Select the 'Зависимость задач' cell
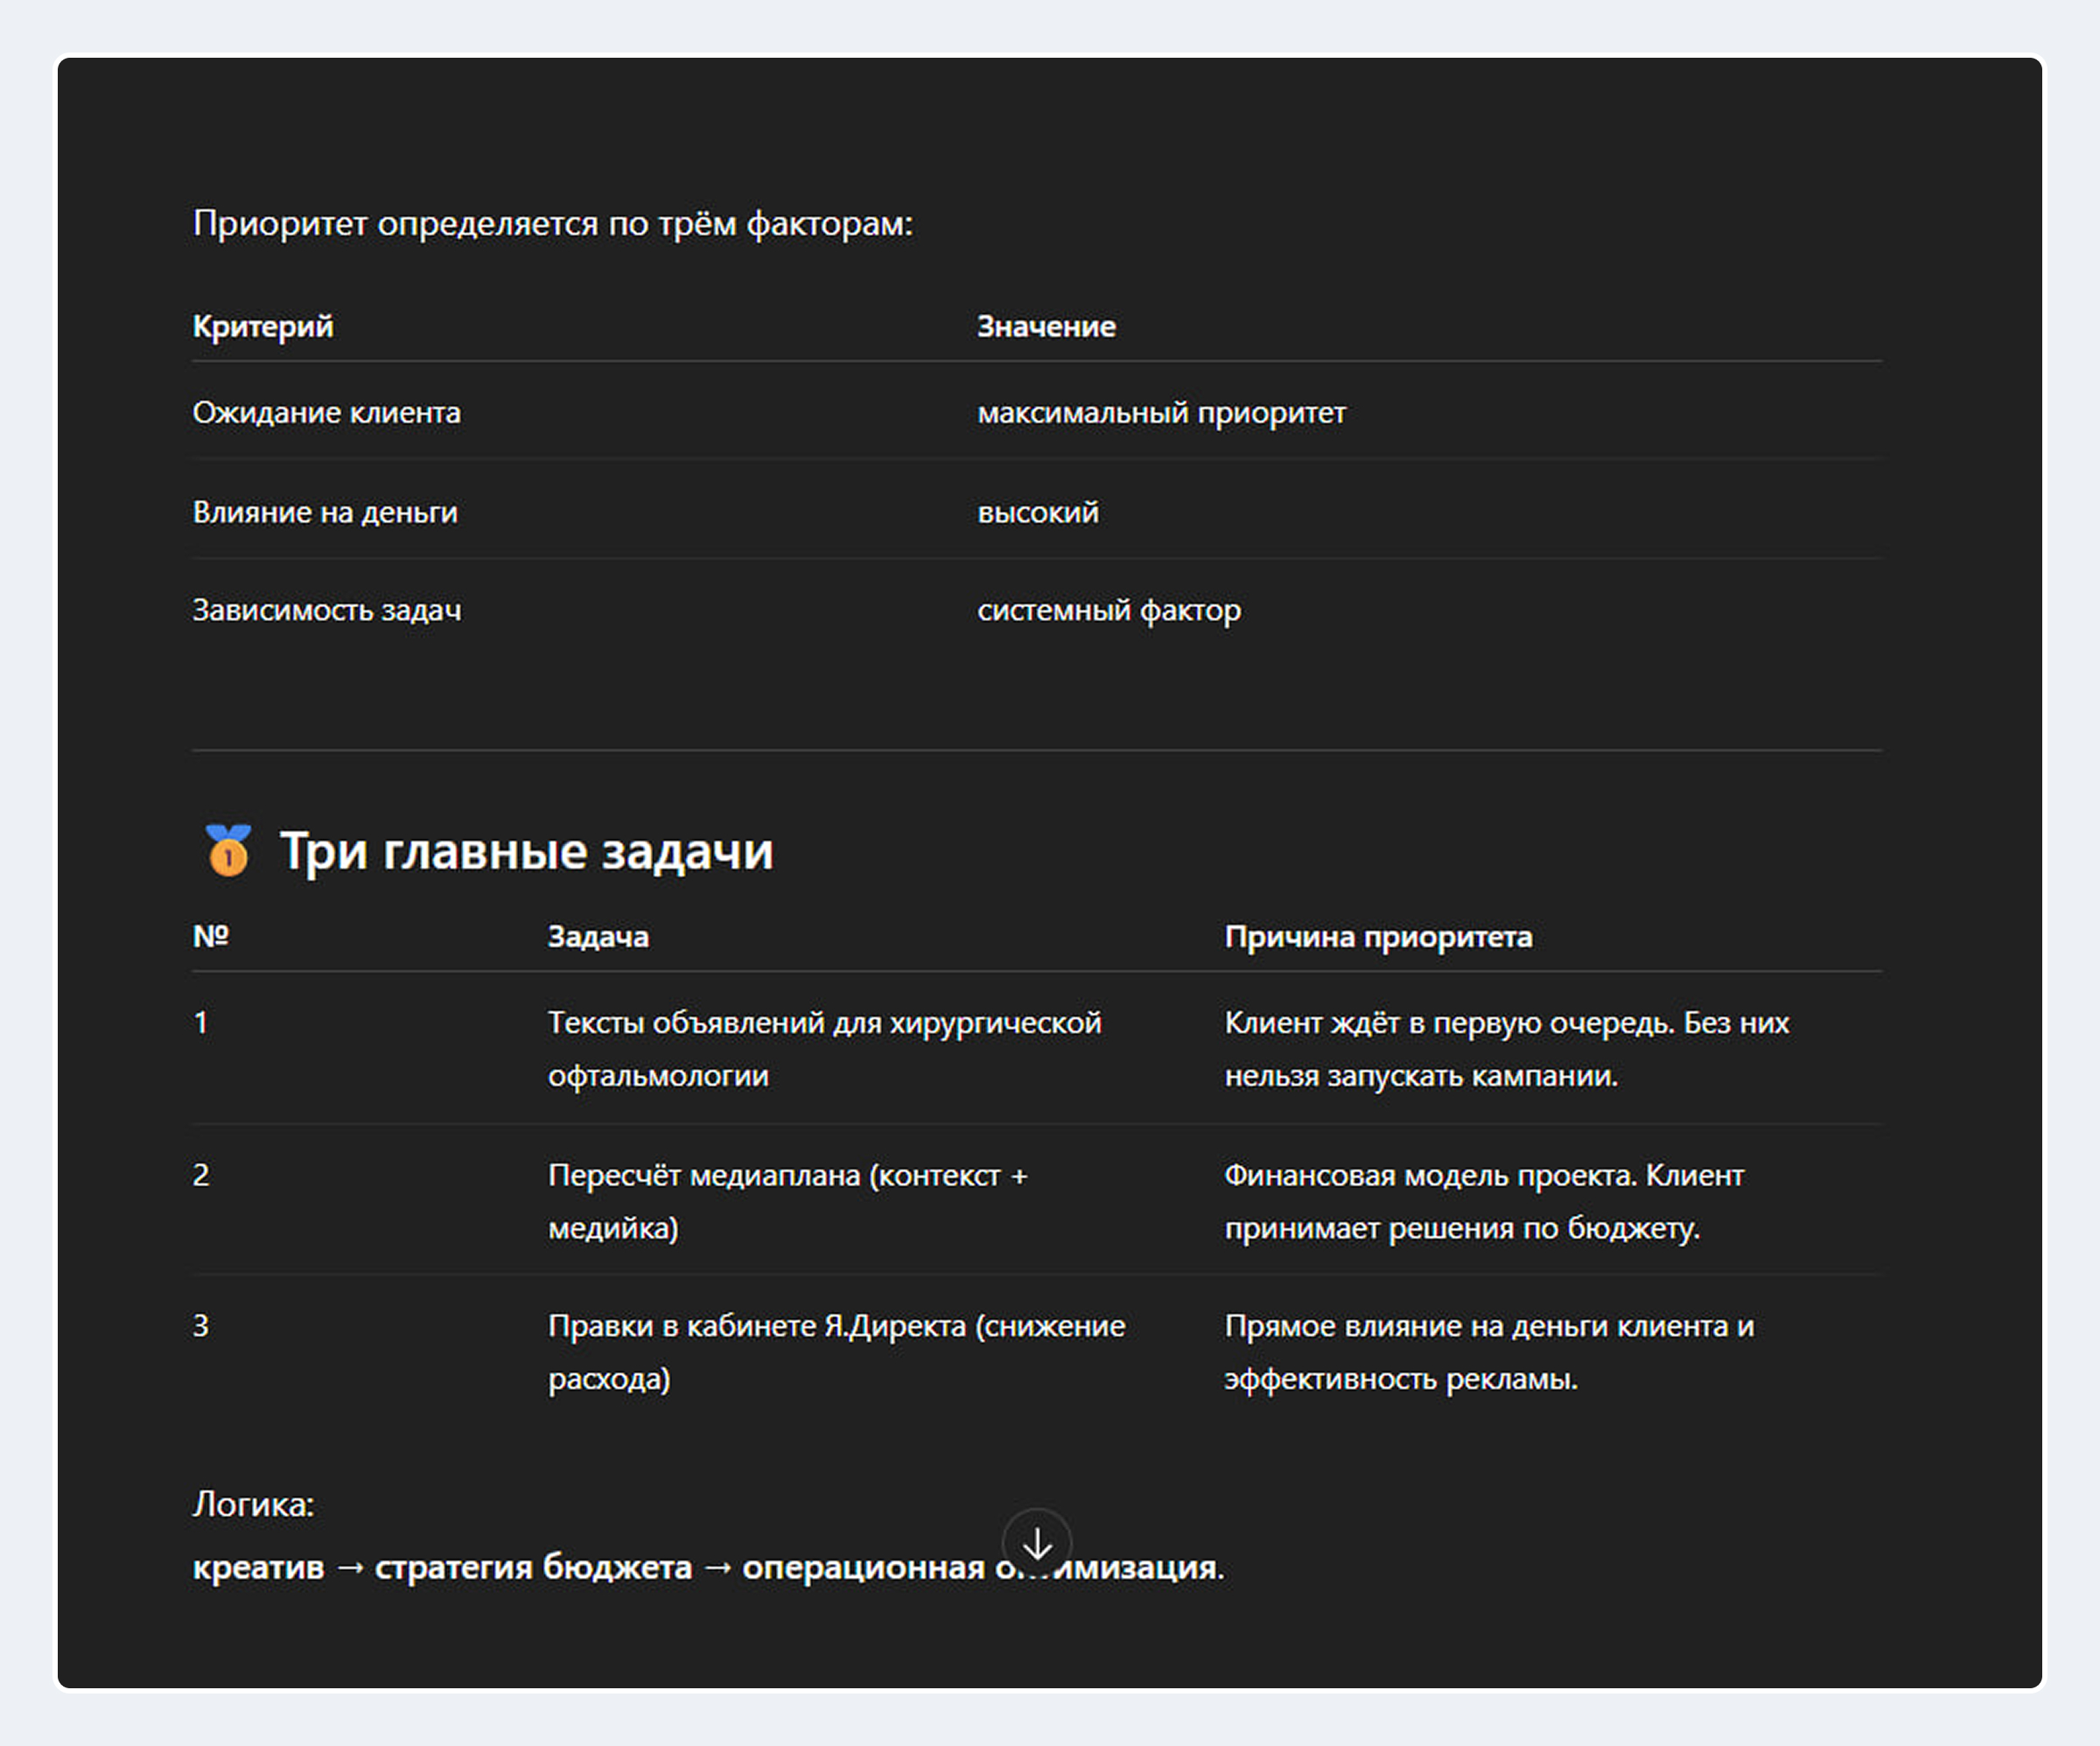 tap(327, 610)
